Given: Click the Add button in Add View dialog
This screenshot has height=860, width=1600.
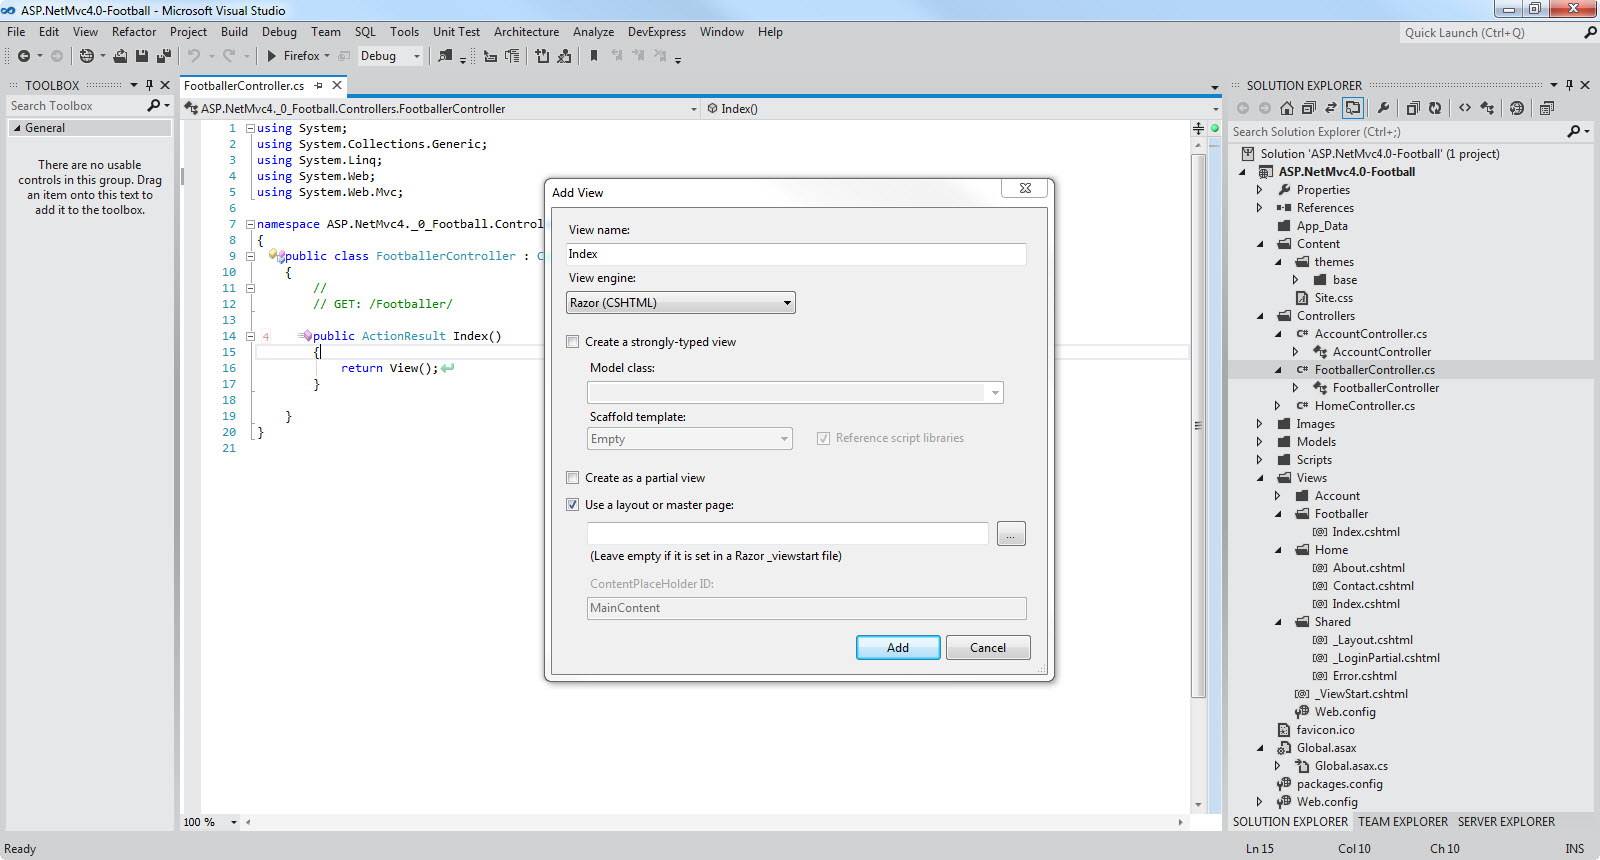Looking at the screenshot, I should (898, 648).
